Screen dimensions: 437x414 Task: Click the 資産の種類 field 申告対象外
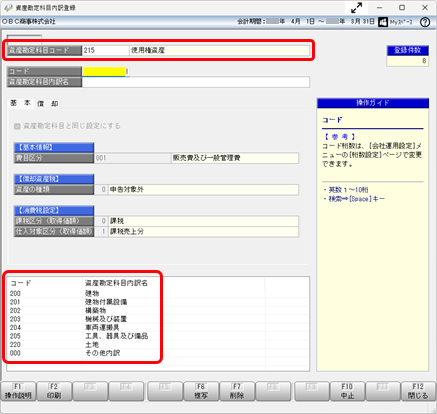point(203,189)
